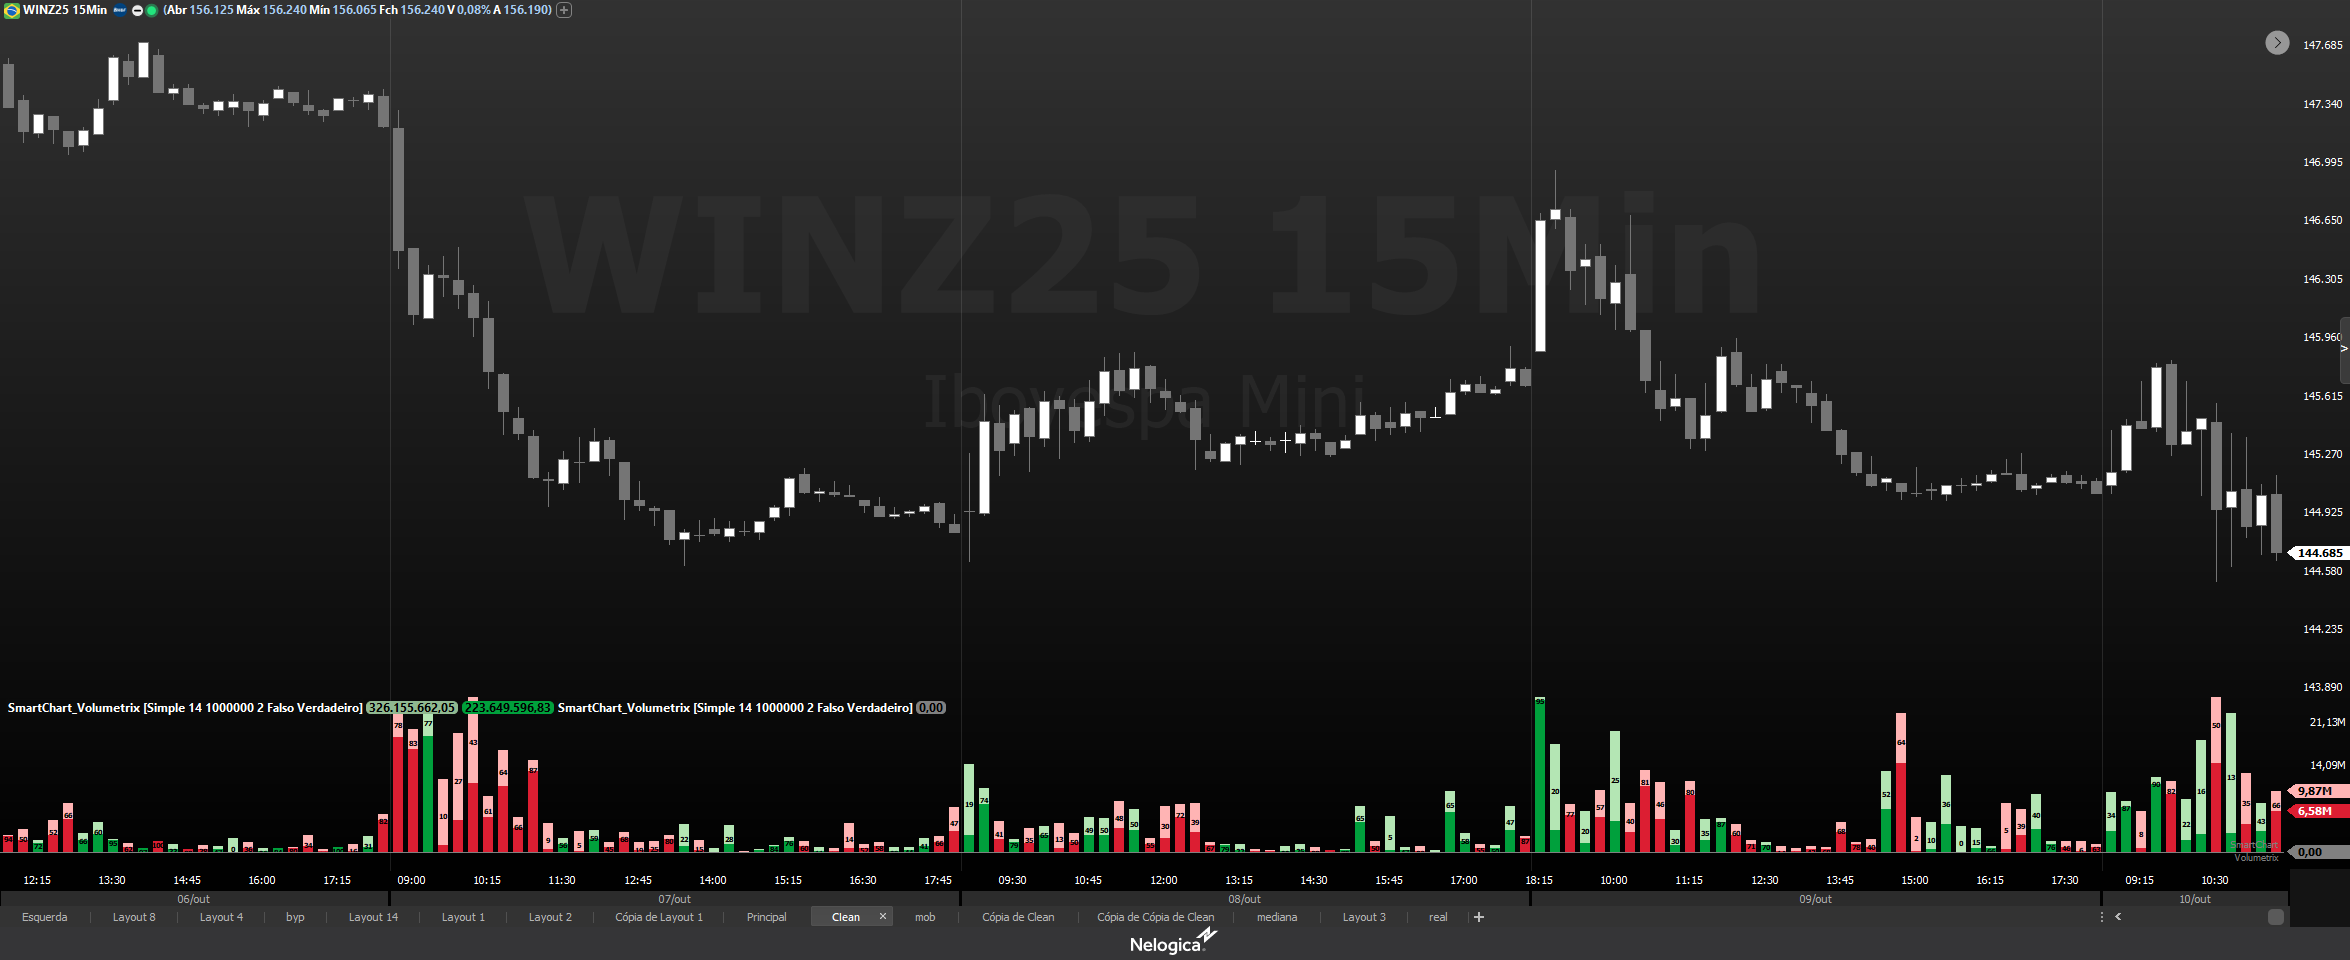Click the blue Bmf exchange badge icon
This screenshot has height=960, width=2350.
120,10
